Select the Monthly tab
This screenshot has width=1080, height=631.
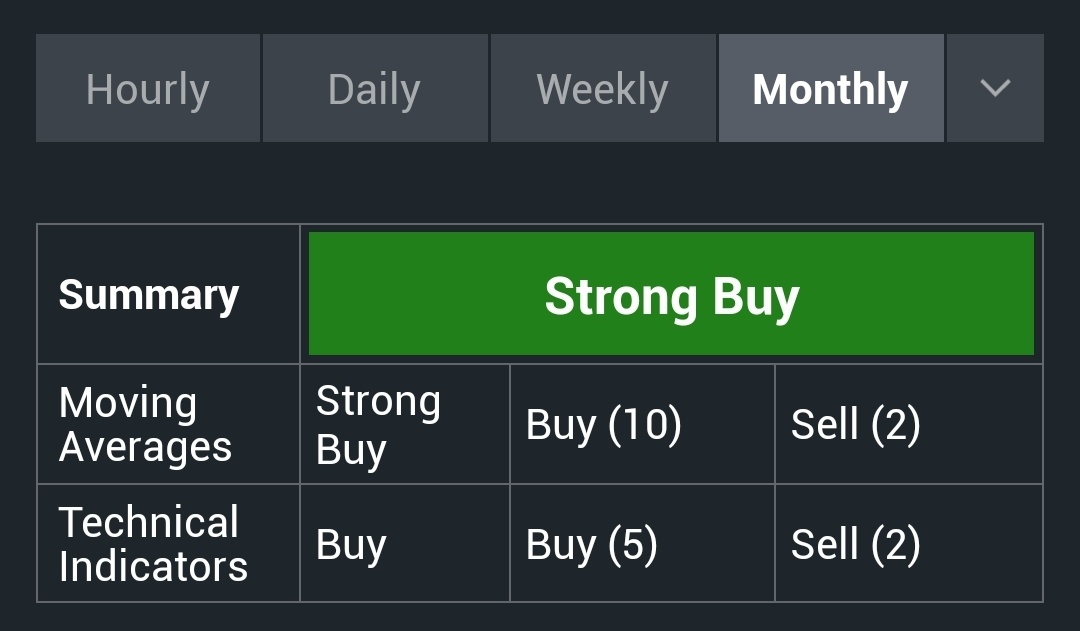pyautogui.click(x=831, y=88)
